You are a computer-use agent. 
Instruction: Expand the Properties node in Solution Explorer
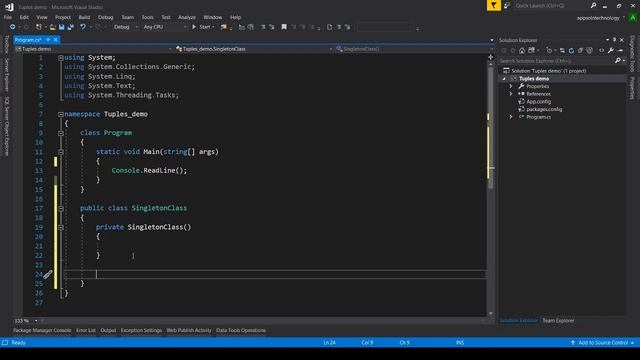[511, 87]
